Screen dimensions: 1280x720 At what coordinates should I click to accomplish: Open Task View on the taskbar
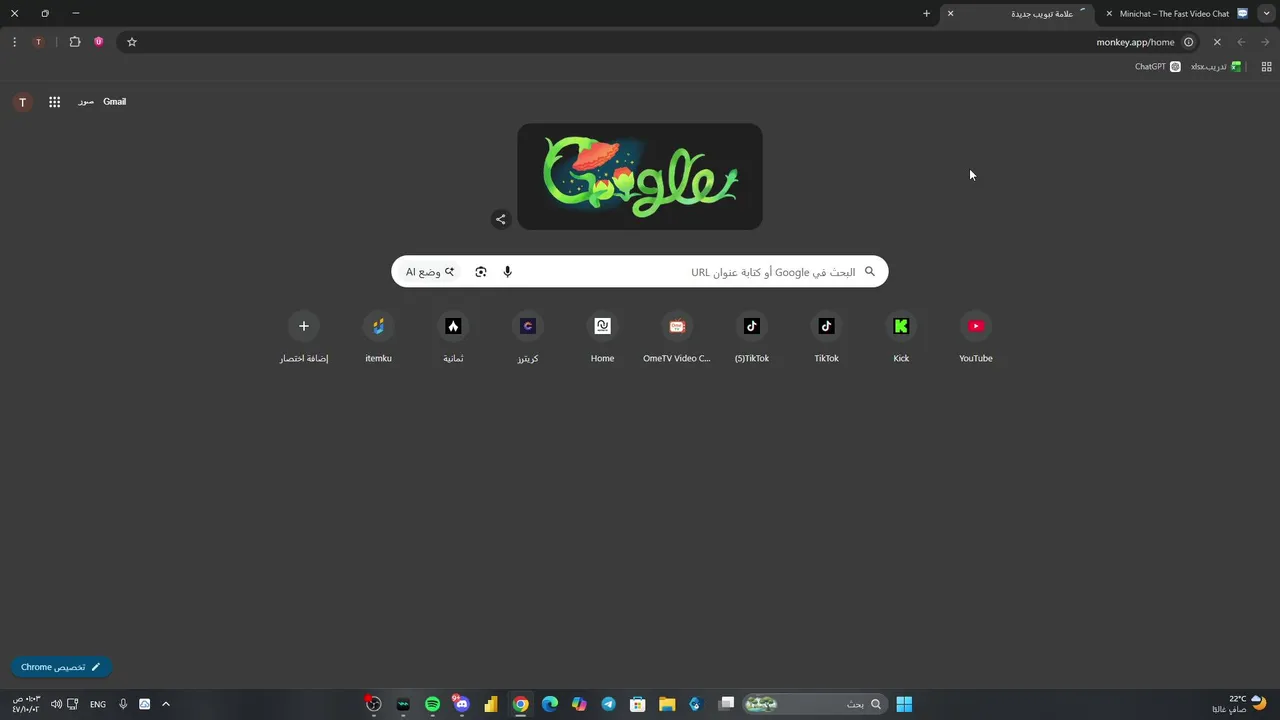pos(727,704)
